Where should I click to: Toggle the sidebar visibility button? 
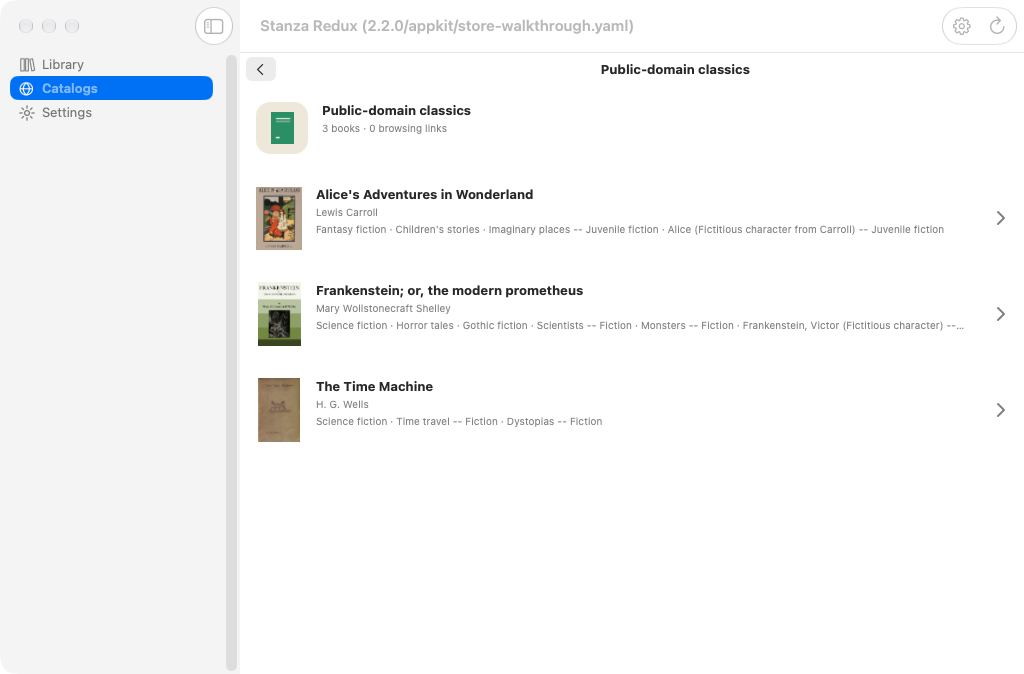(214, 26)
